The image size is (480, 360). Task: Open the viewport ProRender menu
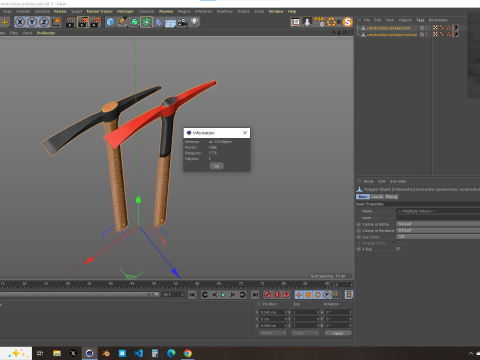[x=46, y=33]
